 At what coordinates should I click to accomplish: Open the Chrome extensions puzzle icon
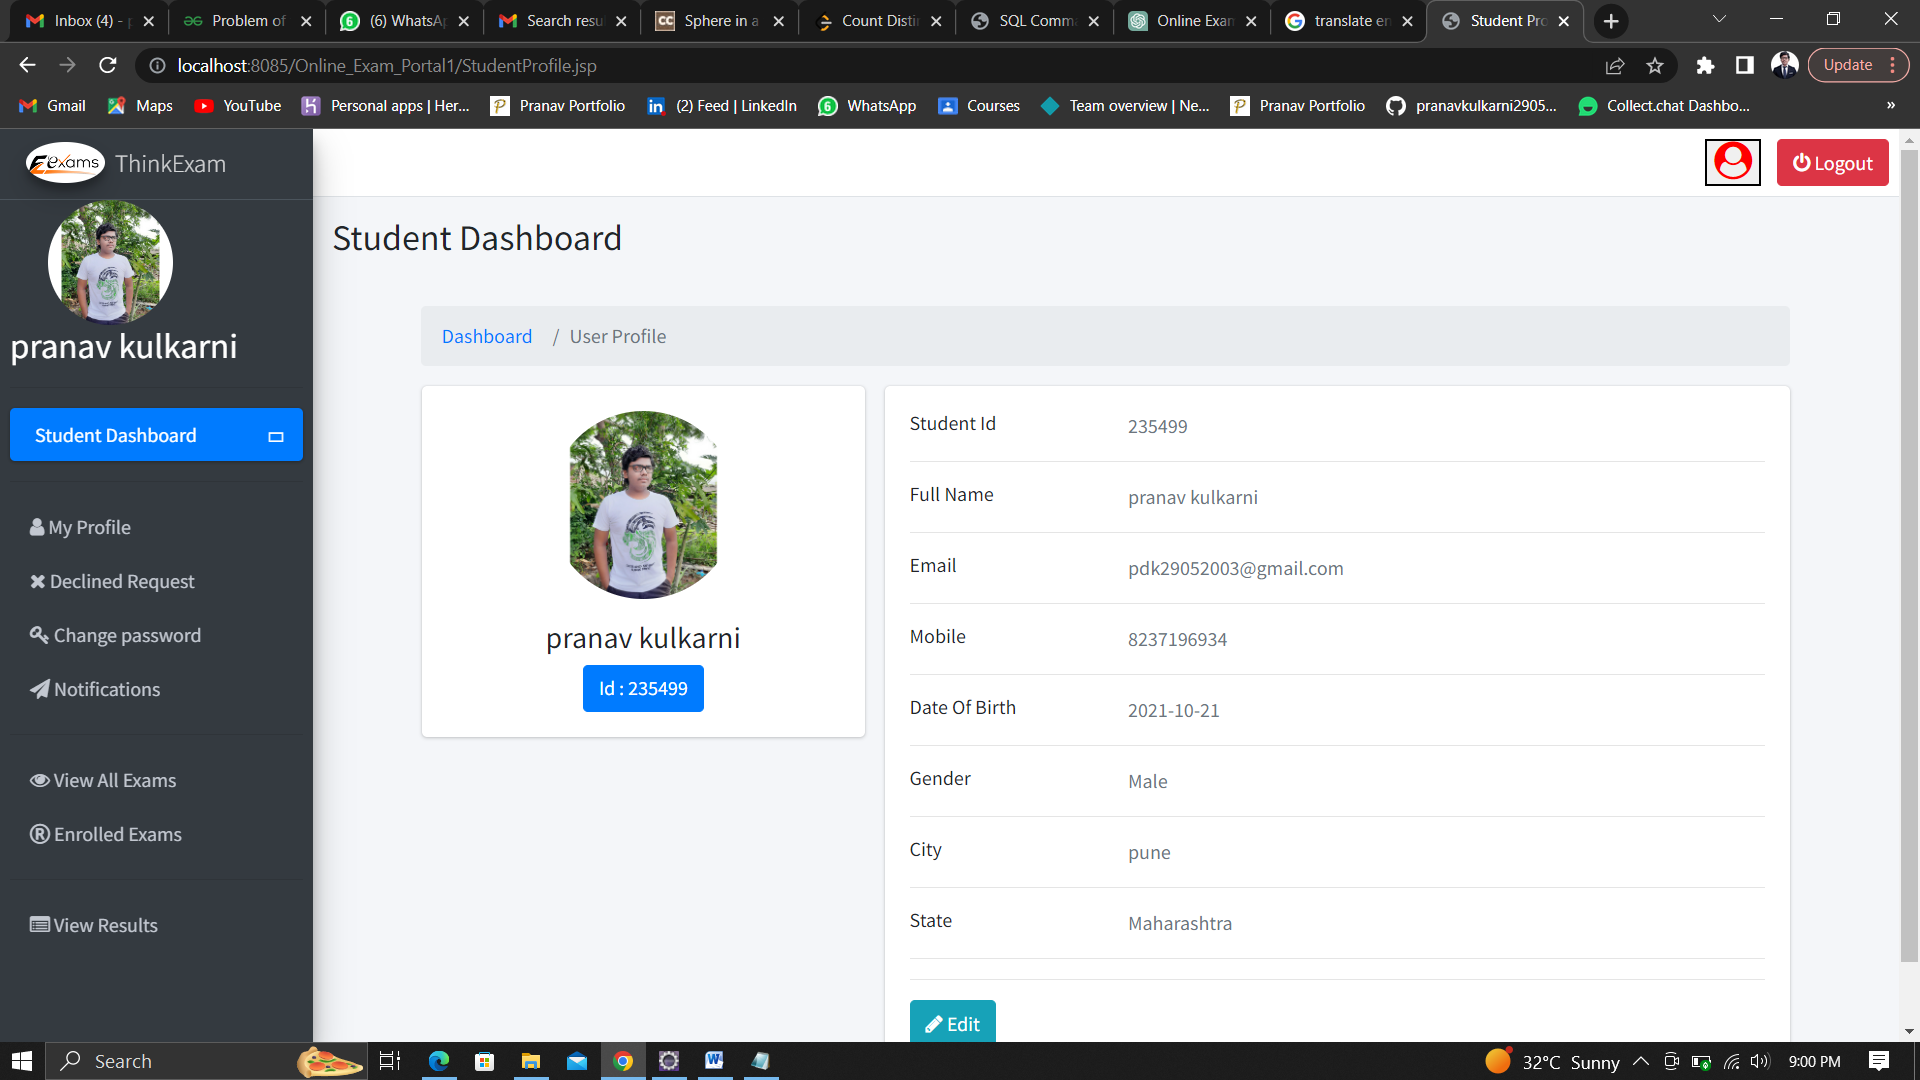pyautogui.click(x=1705, y=66)
